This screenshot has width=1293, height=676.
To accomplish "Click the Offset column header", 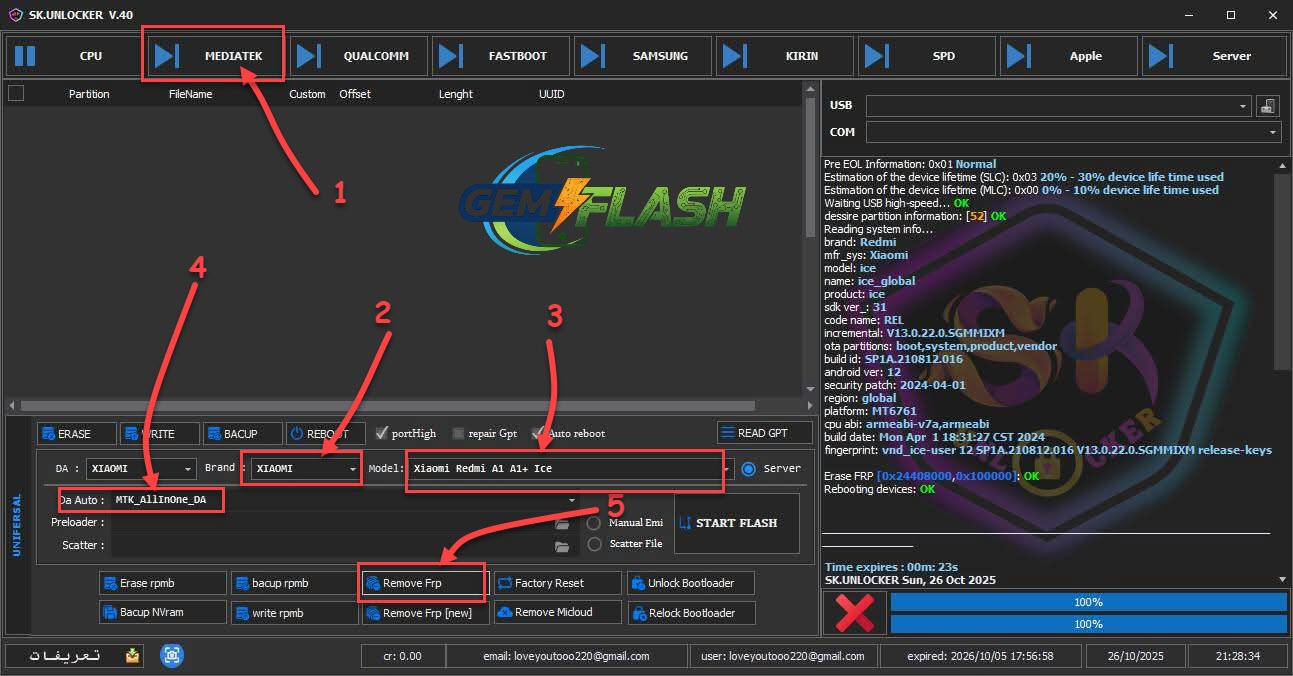I will pos(355,94).
